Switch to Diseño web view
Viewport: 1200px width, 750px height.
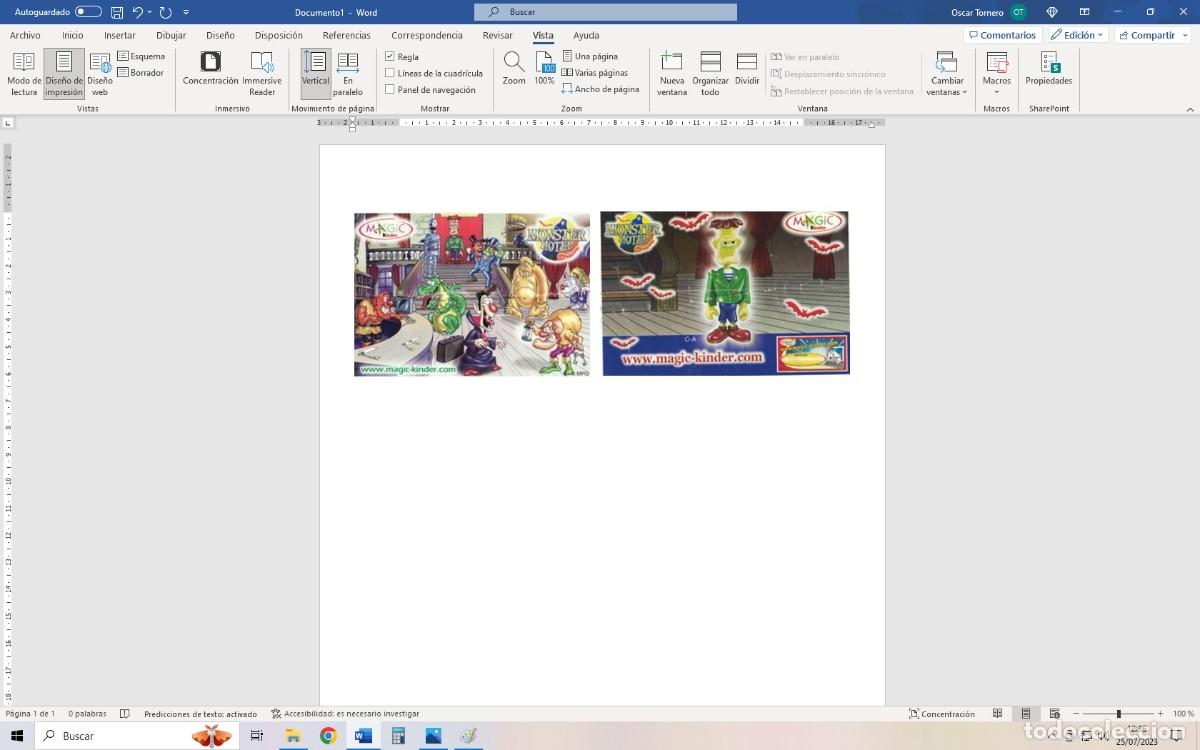pyautogui.click(x=100, y=74)
